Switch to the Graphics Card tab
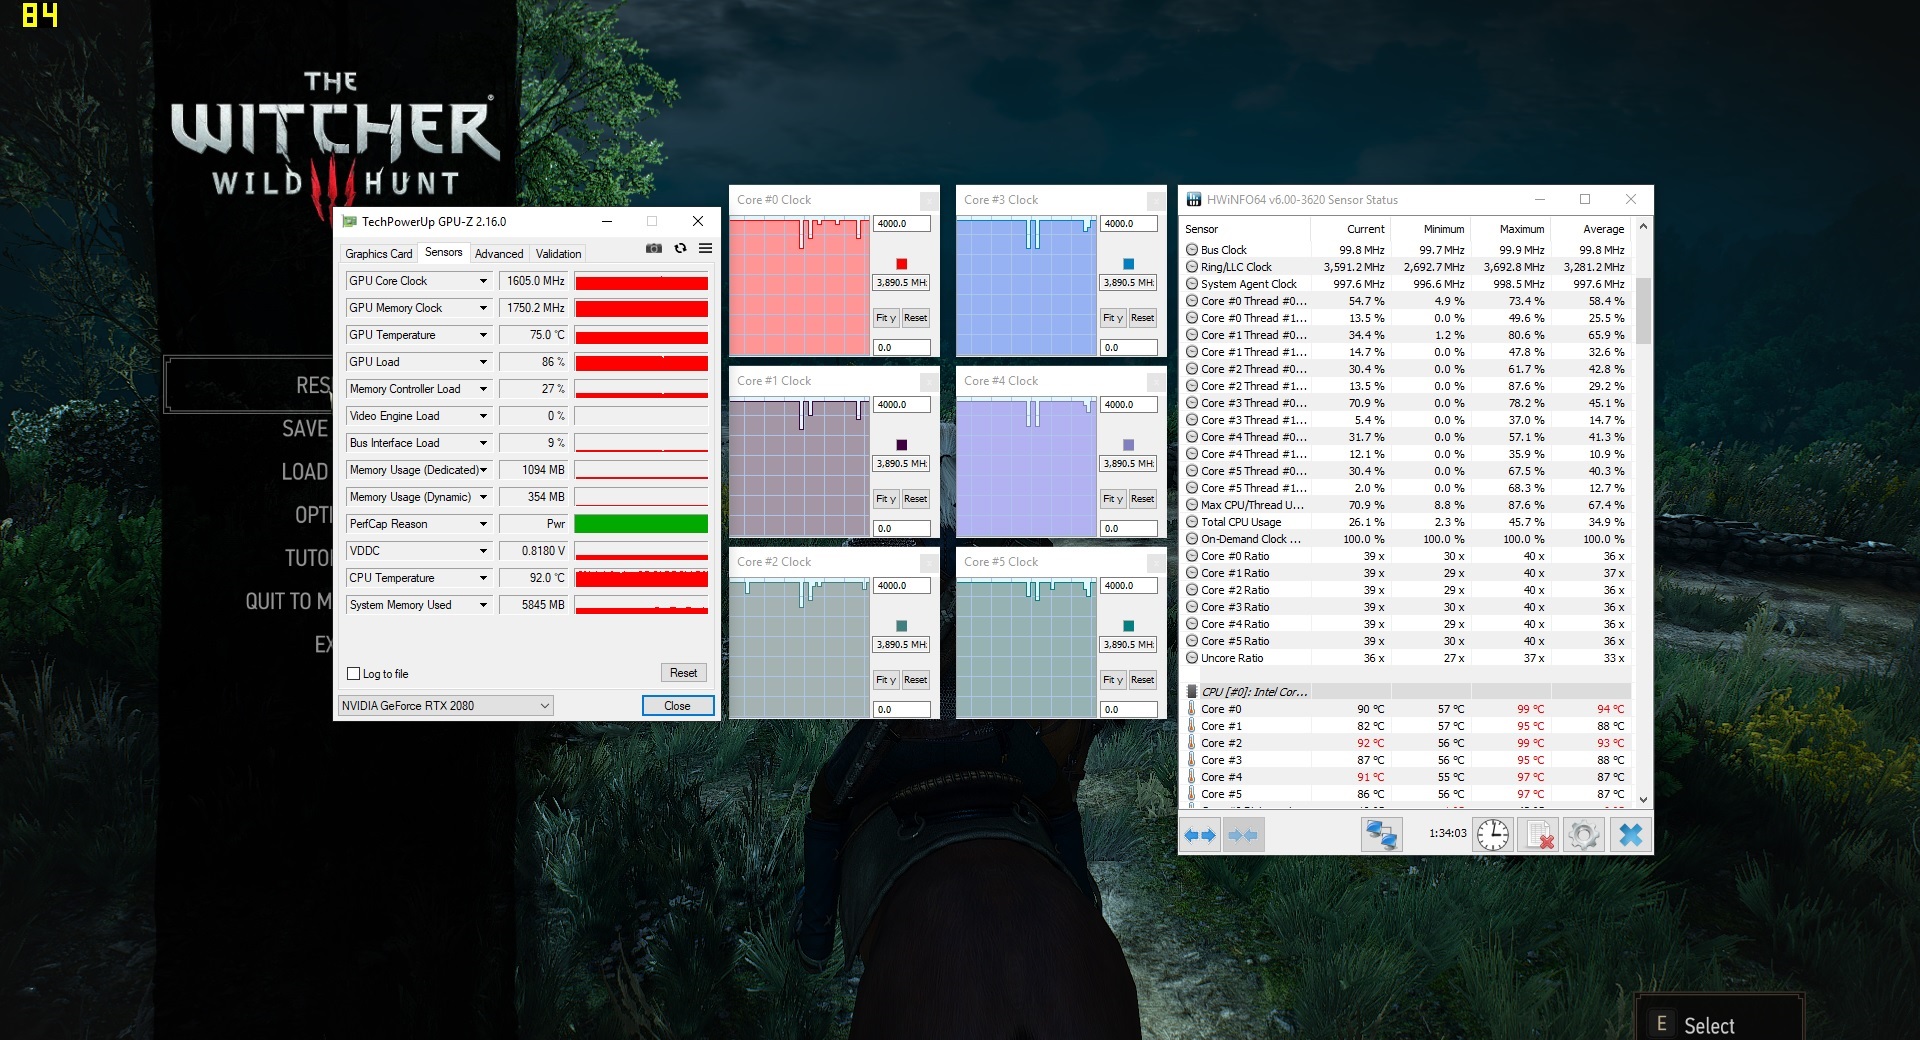The width and height of the screenshot is (1920, 1040). [x=378, y=254]
